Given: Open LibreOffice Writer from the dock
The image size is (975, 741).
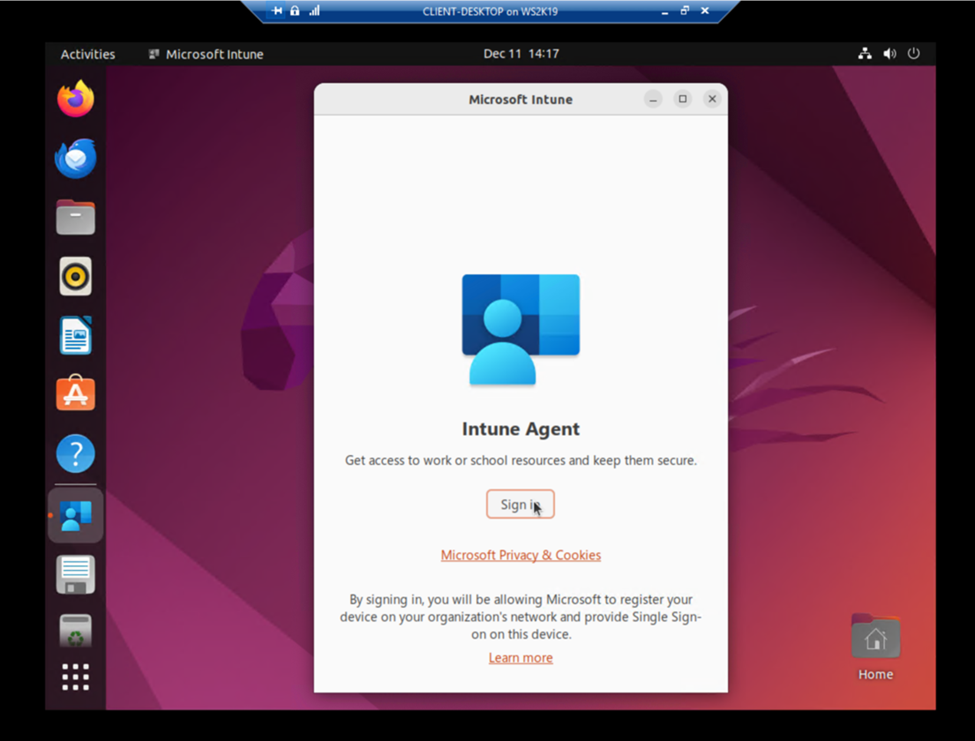Looking at the screenshot, I should (76, 335).
